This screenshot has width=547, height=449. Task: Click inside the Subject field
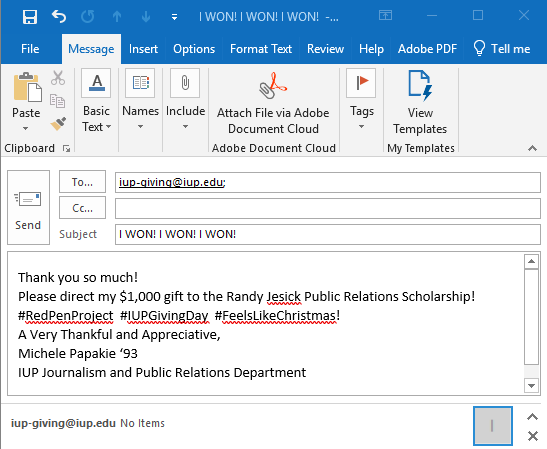[x=328, y=234]
